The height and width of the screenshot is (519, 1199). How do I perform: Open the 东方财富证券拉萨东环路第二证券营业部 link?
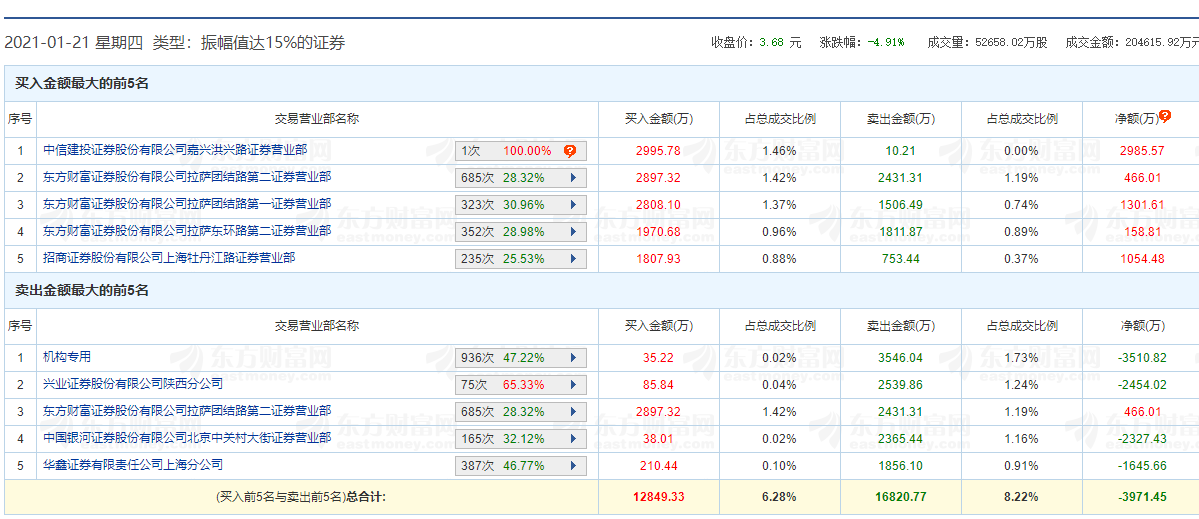(187, 231)
